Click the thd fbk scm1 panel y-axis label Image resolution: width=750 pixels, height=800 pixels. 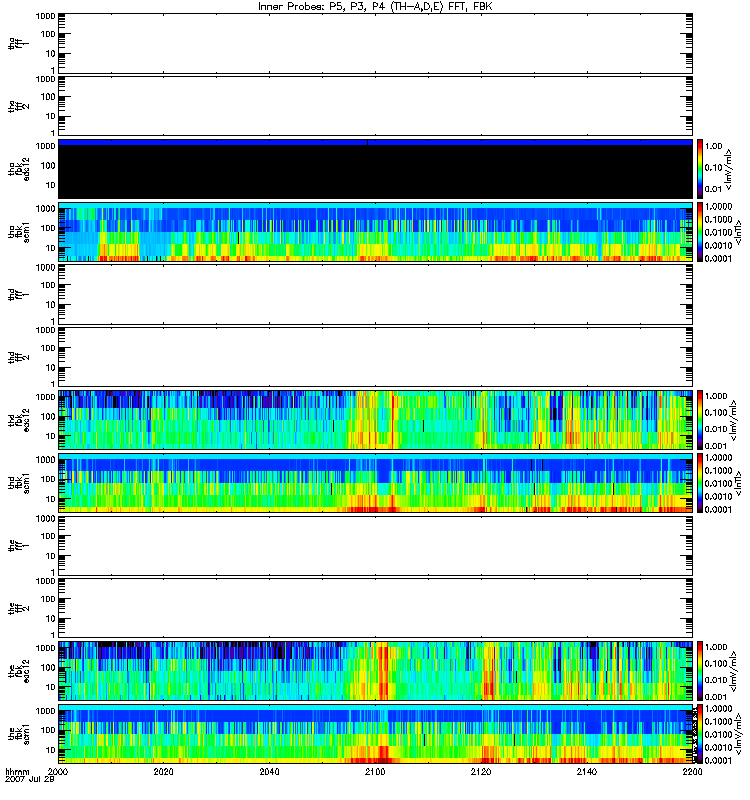[19, 483]
